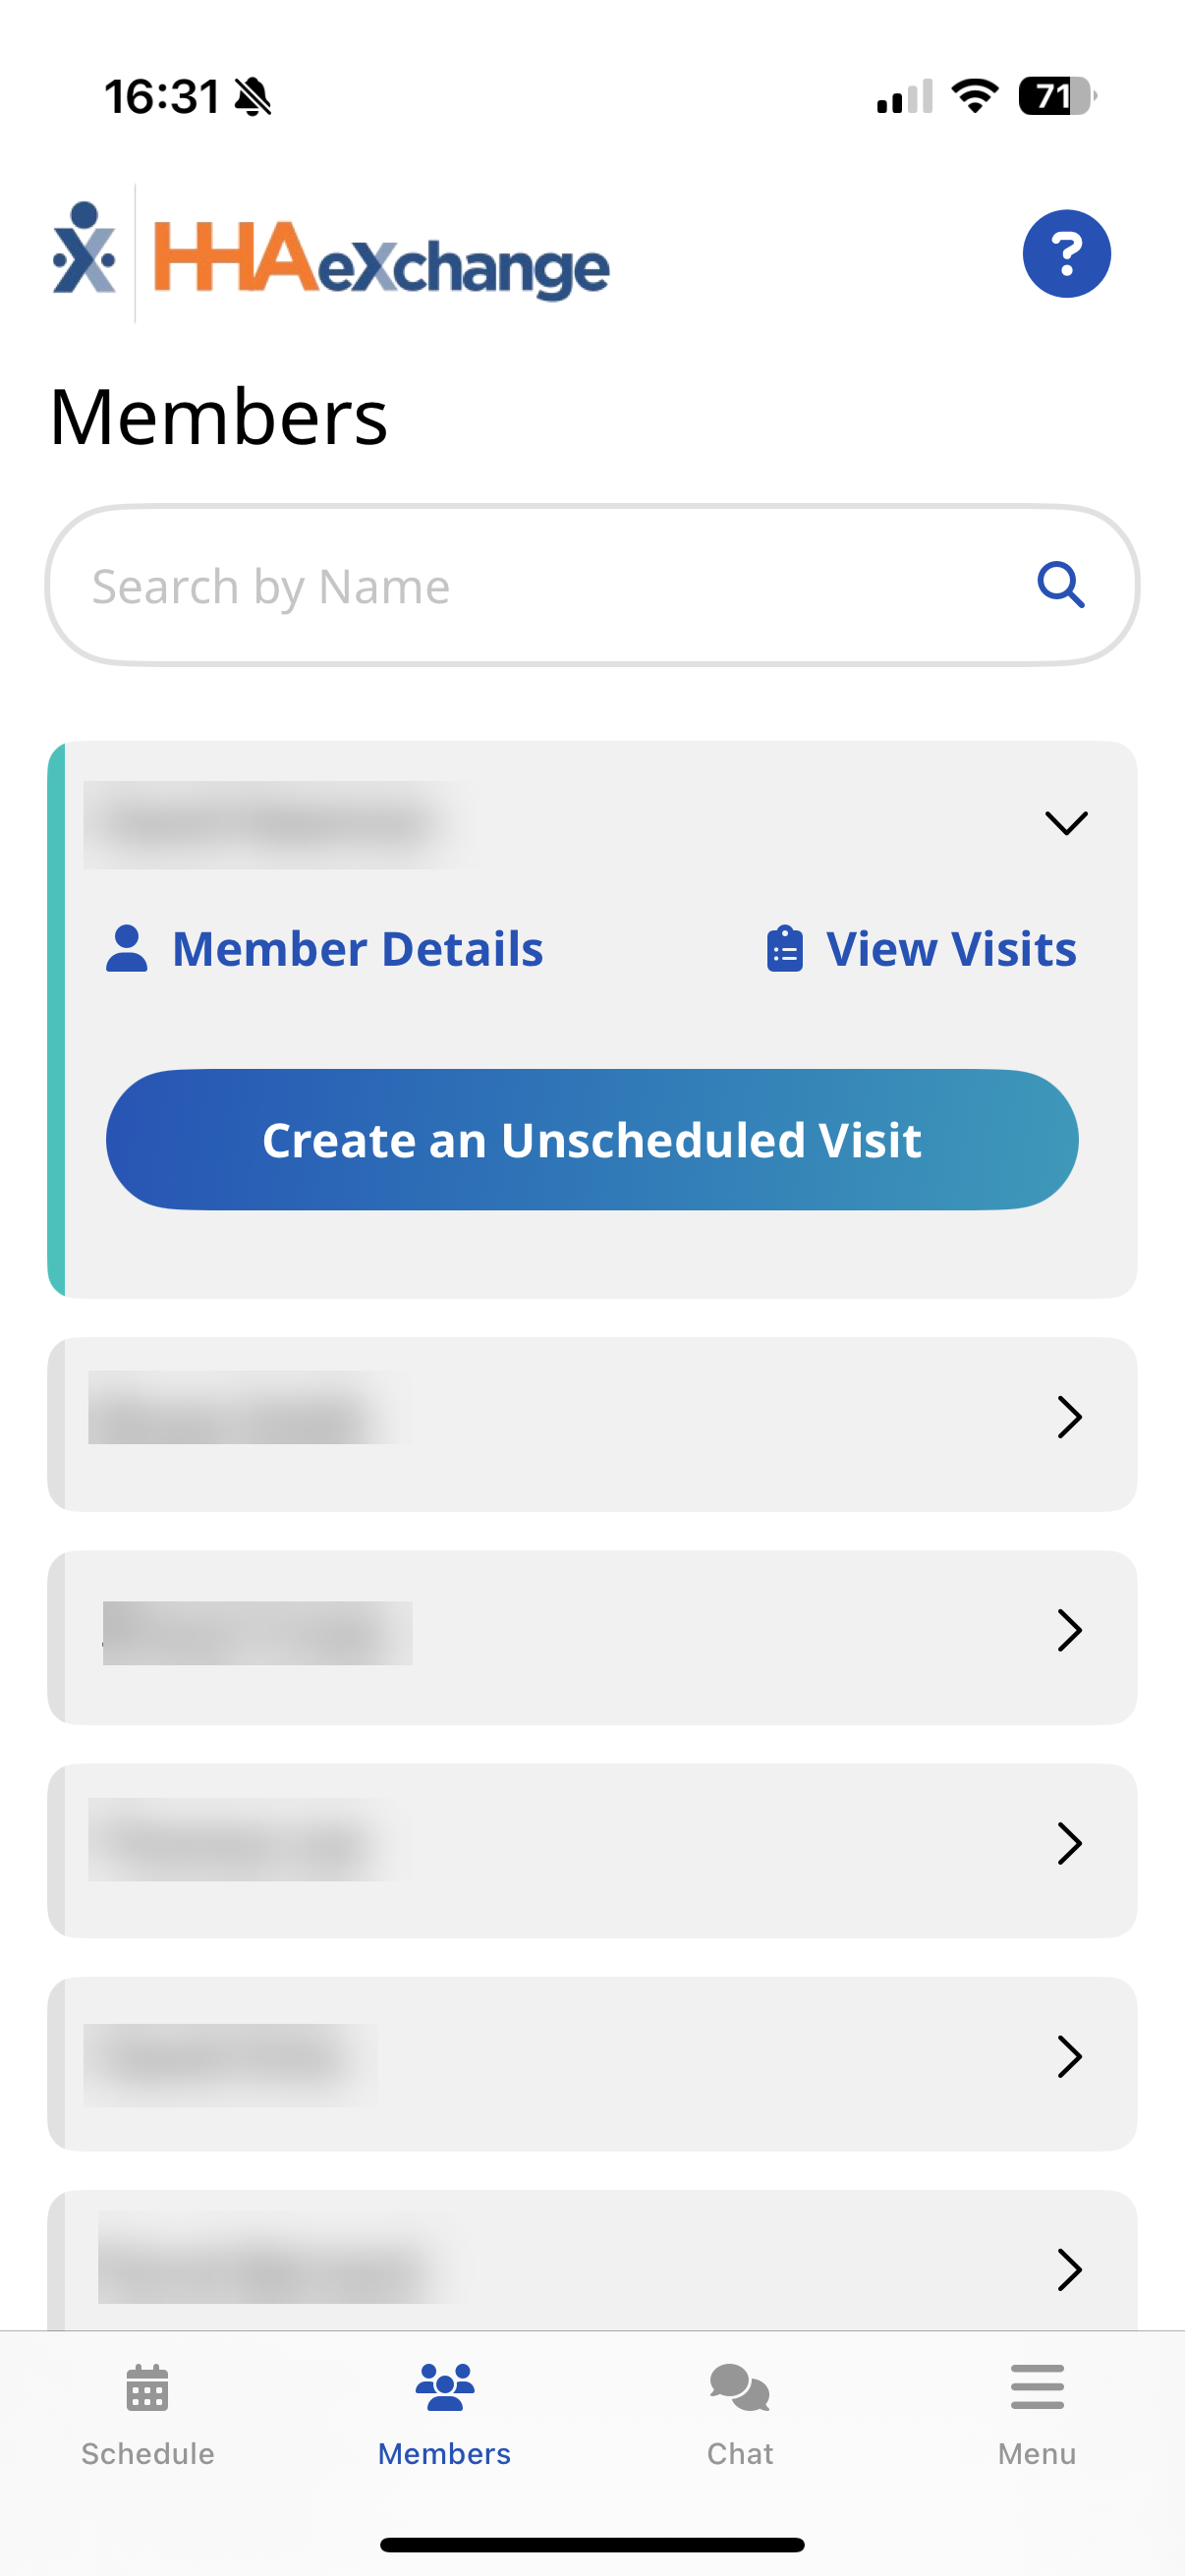This screenshot has height=2576, width=1185.
Task: Tap the View Visits clipboard icon
Action: coord(785,949)
